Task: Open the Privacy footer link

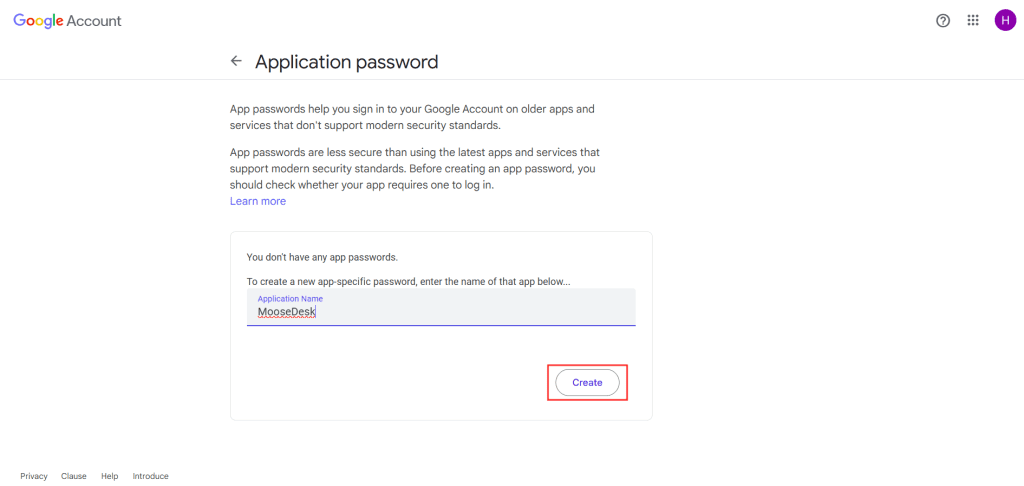Action: 34,476
